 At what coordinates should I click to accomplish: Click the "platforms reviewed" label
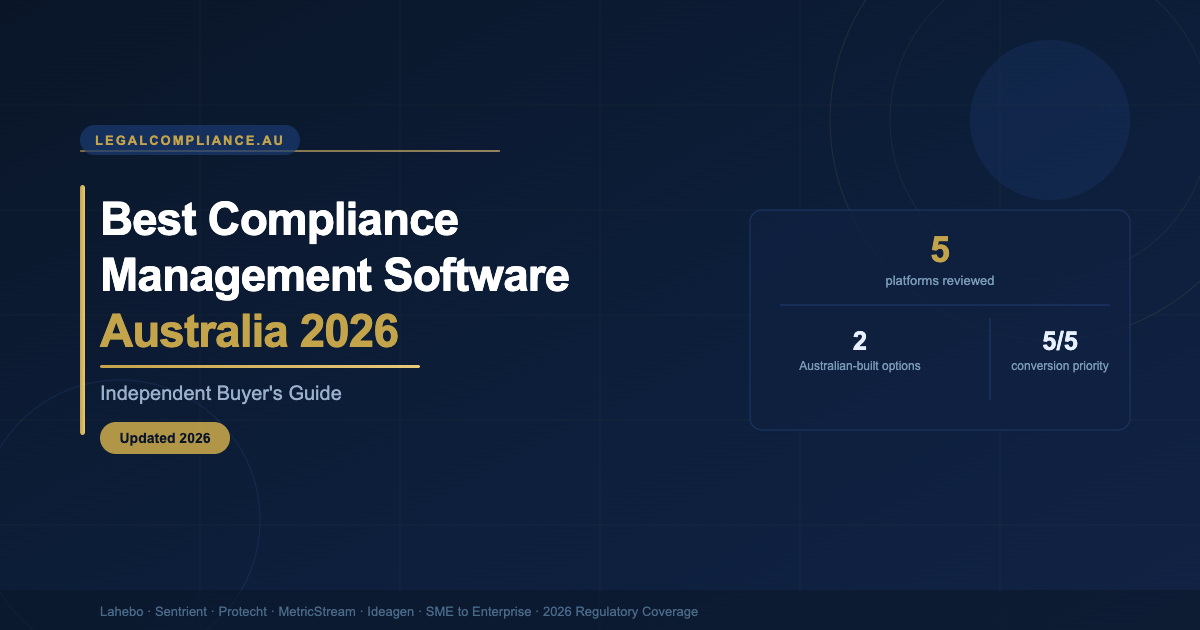coord(939,281)
